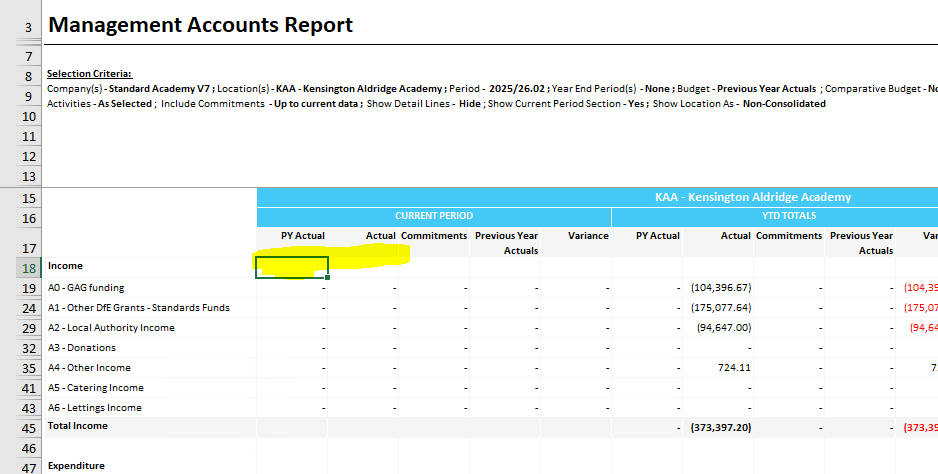Click the highlighted active cell under PY Actual
The width and height of the screenshot is (938, 474).
tap(292, 267)
